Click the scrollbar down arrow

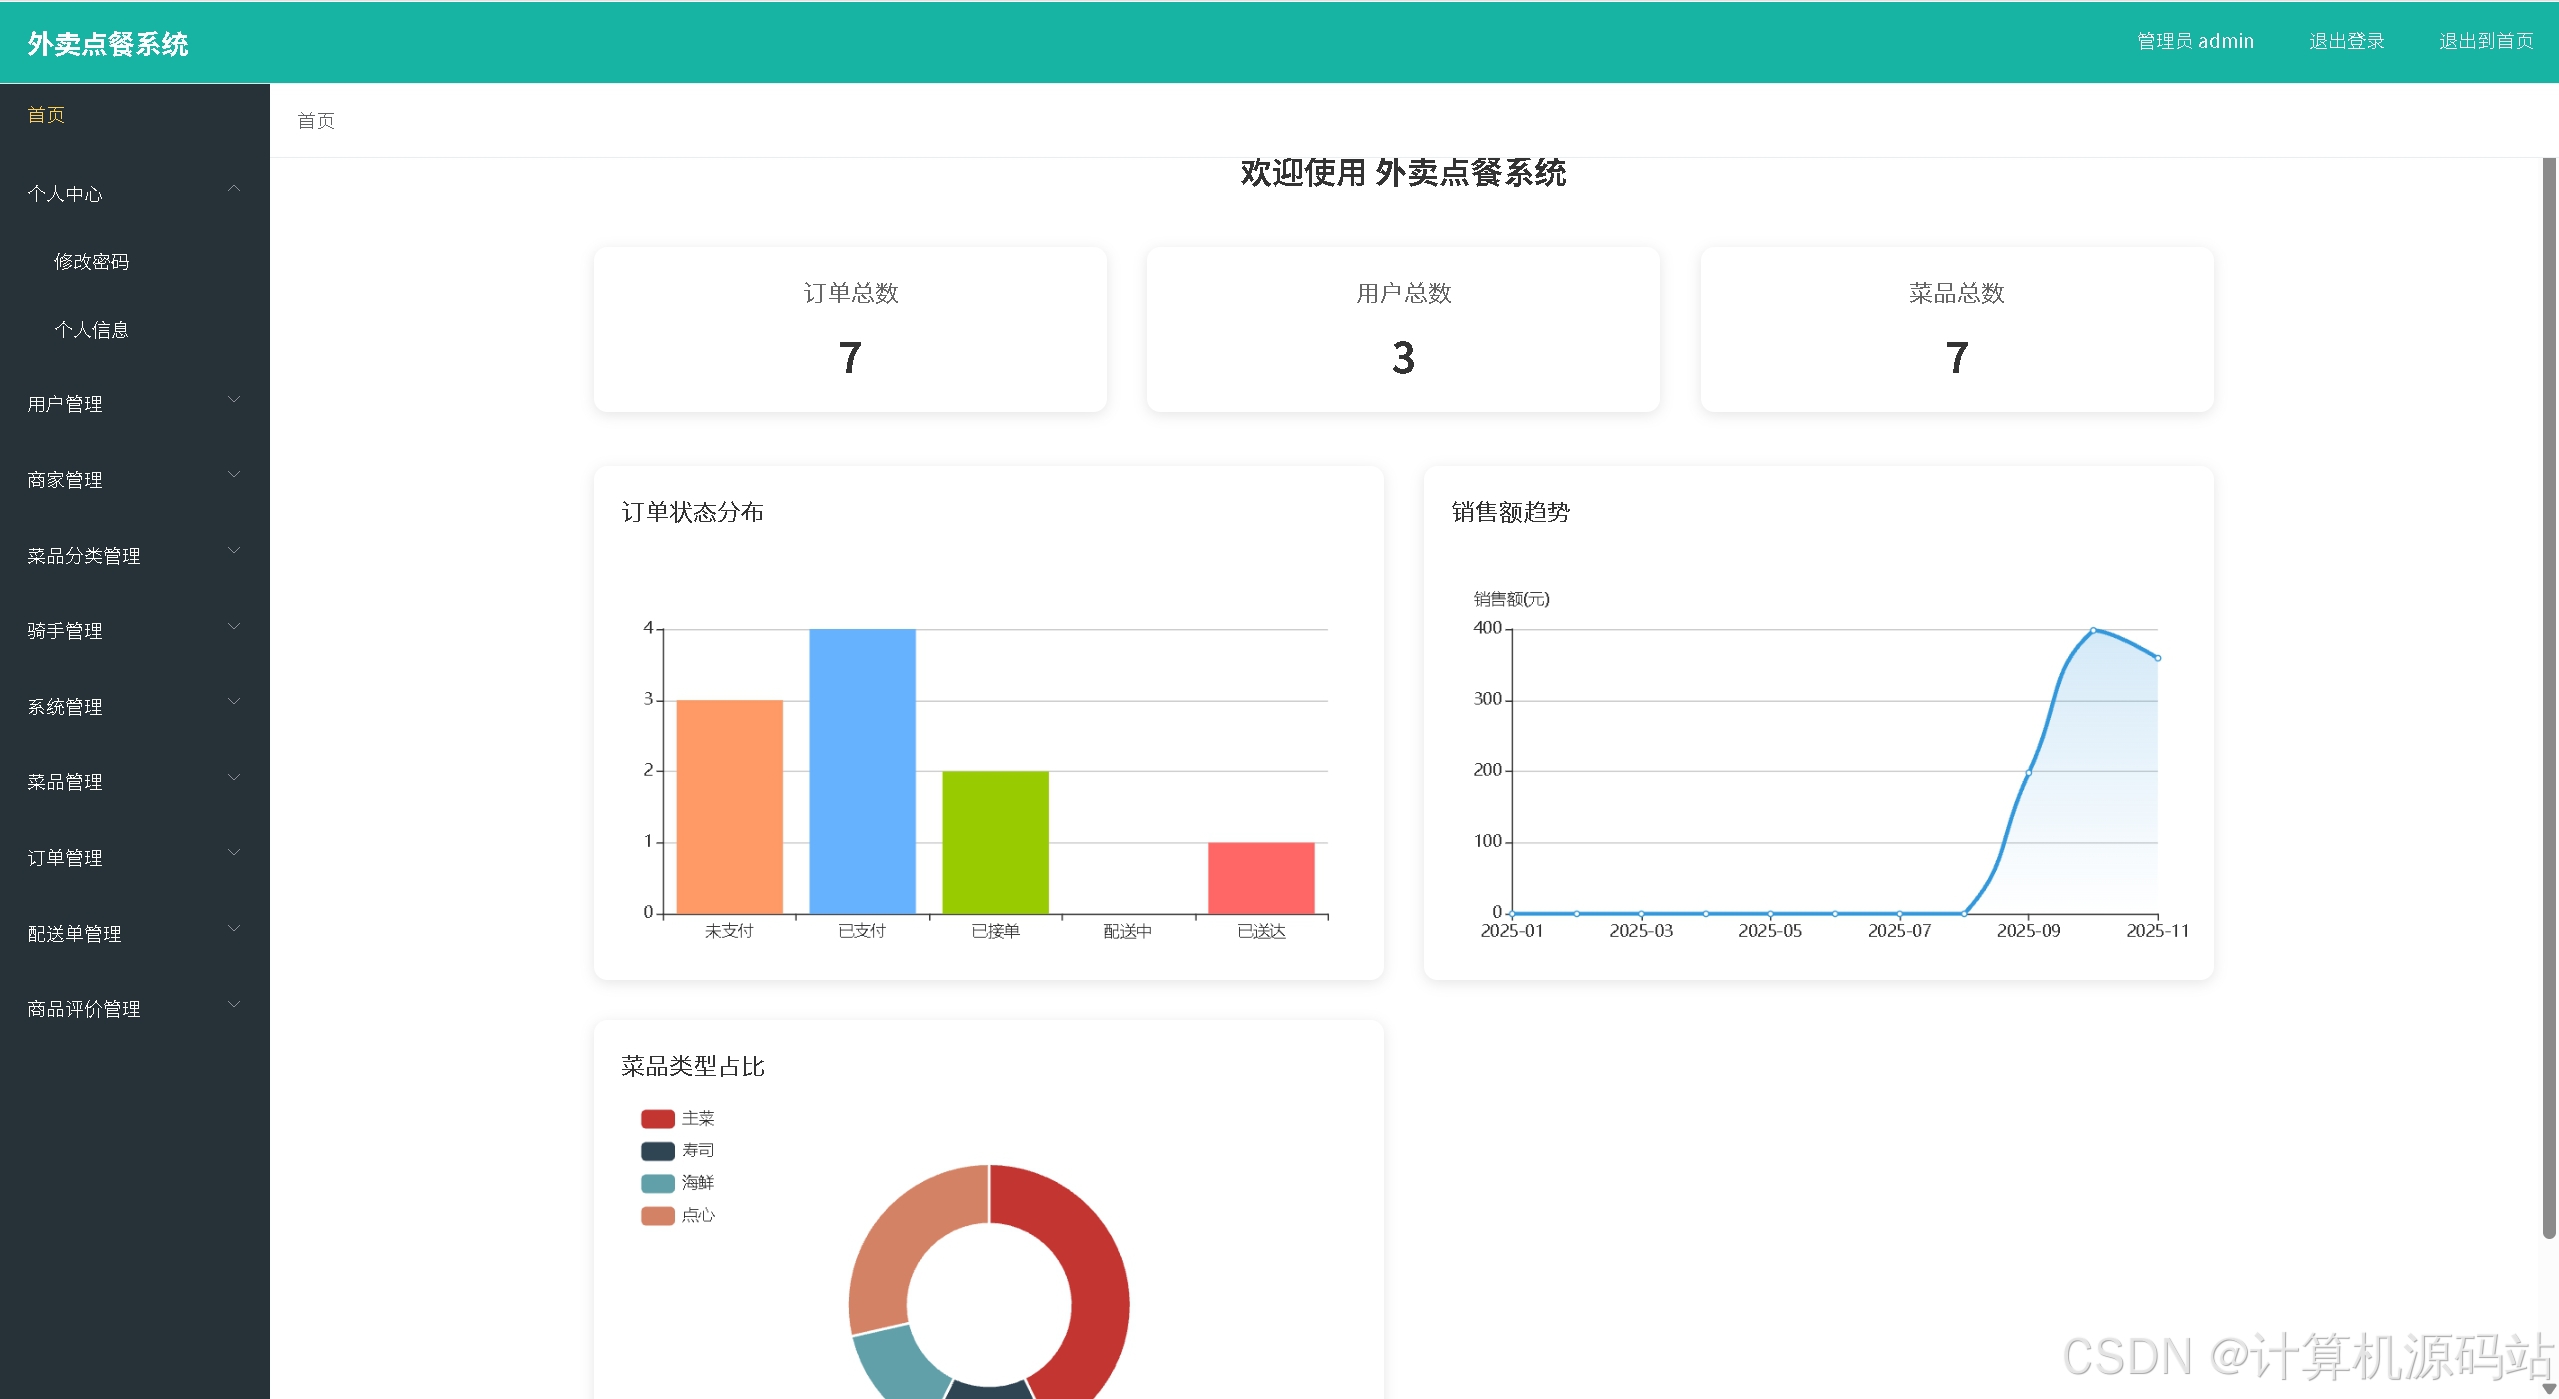tap(2549, 1388)
